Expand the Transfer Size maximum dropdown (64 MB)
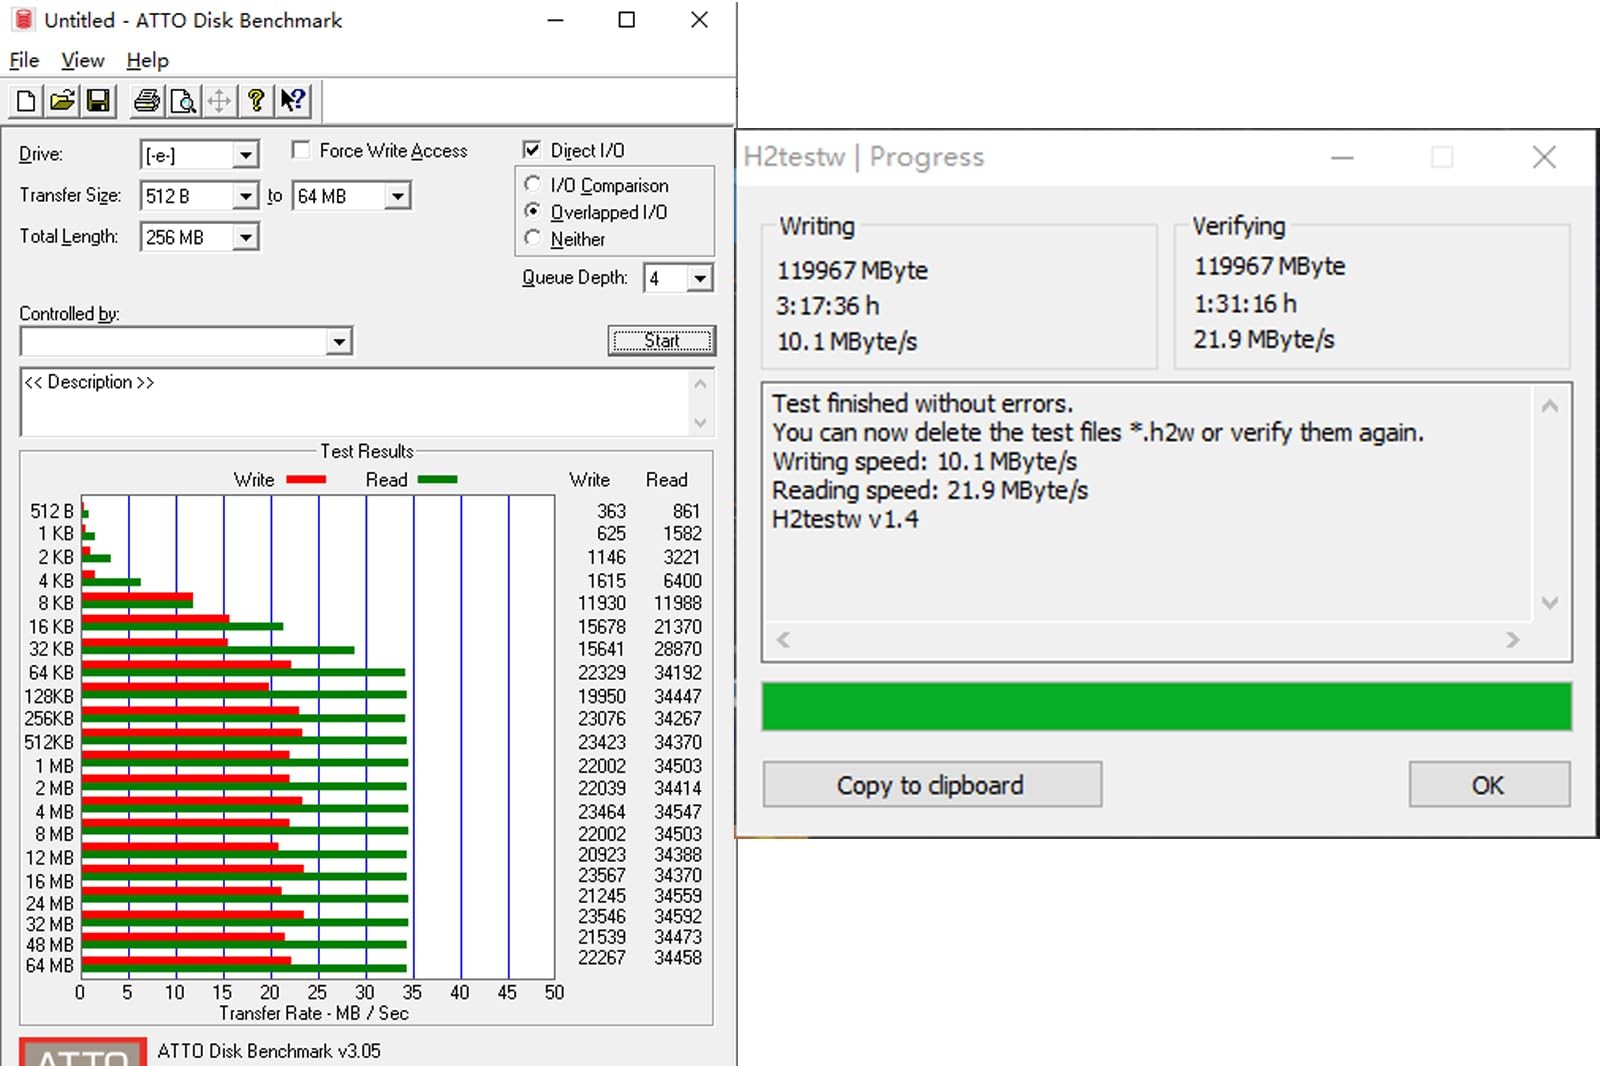The height and width of the screenshot is (1066, 1600). pos(398,196)
